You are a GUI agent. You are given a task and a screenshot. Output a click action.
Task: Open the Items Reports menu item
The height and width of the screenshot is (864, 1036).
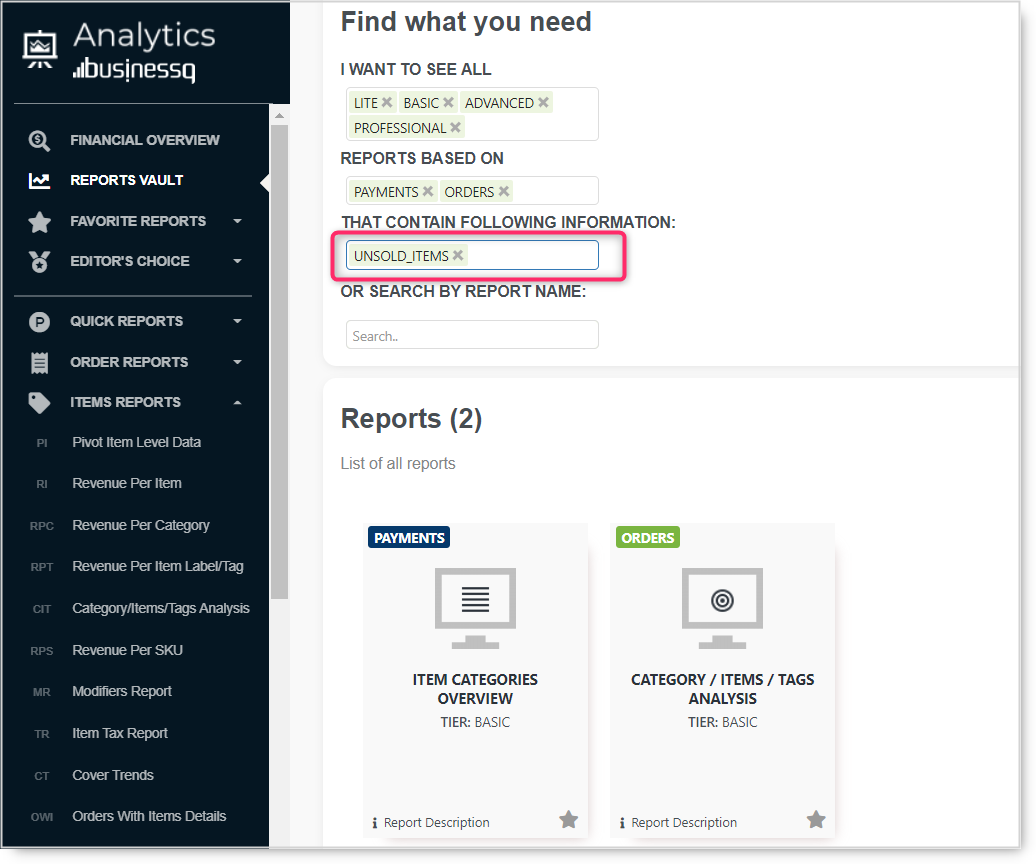(x=125, y=403)
